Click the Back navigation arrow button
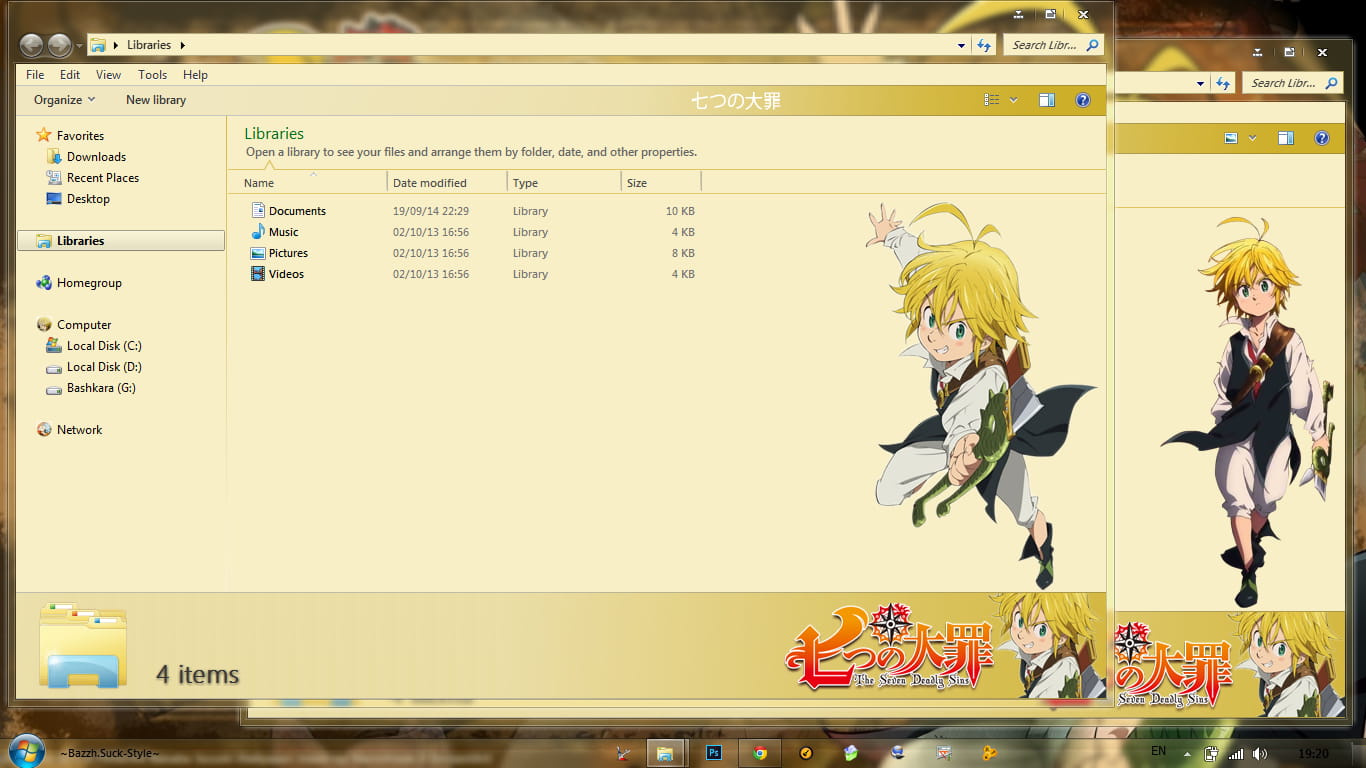Image resolution: width=1366 pixels, height=768 pixels. pyautogui.click(x=32, y=45)
